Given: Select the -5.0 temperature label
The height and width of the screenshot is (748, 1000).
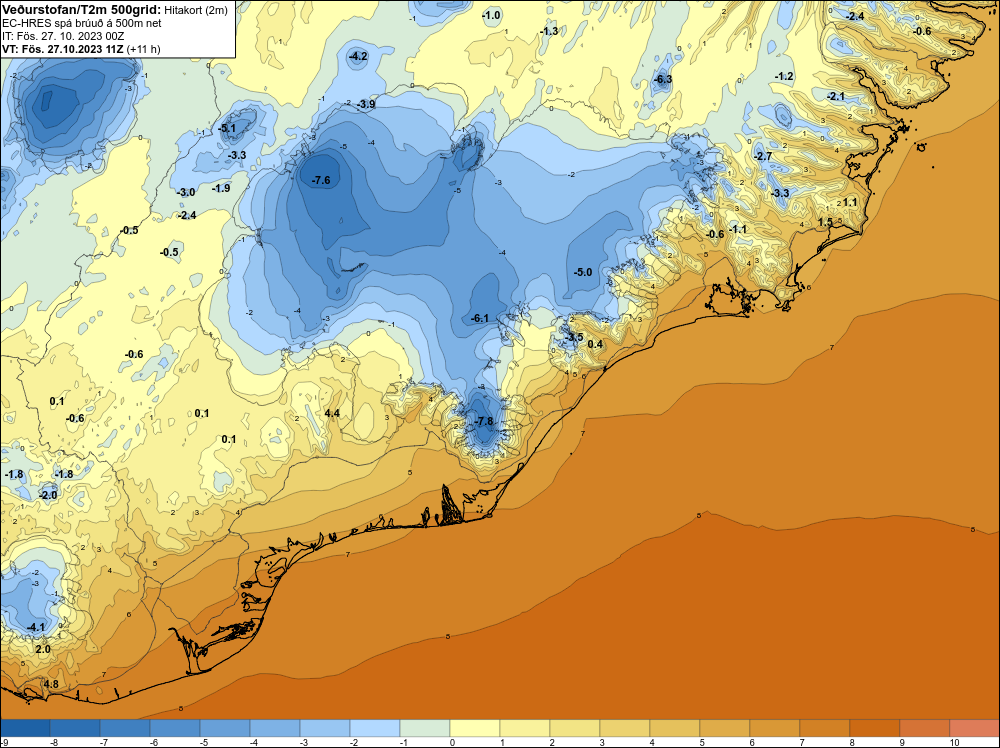Looking at the screenshot, I should click(583, 272).
